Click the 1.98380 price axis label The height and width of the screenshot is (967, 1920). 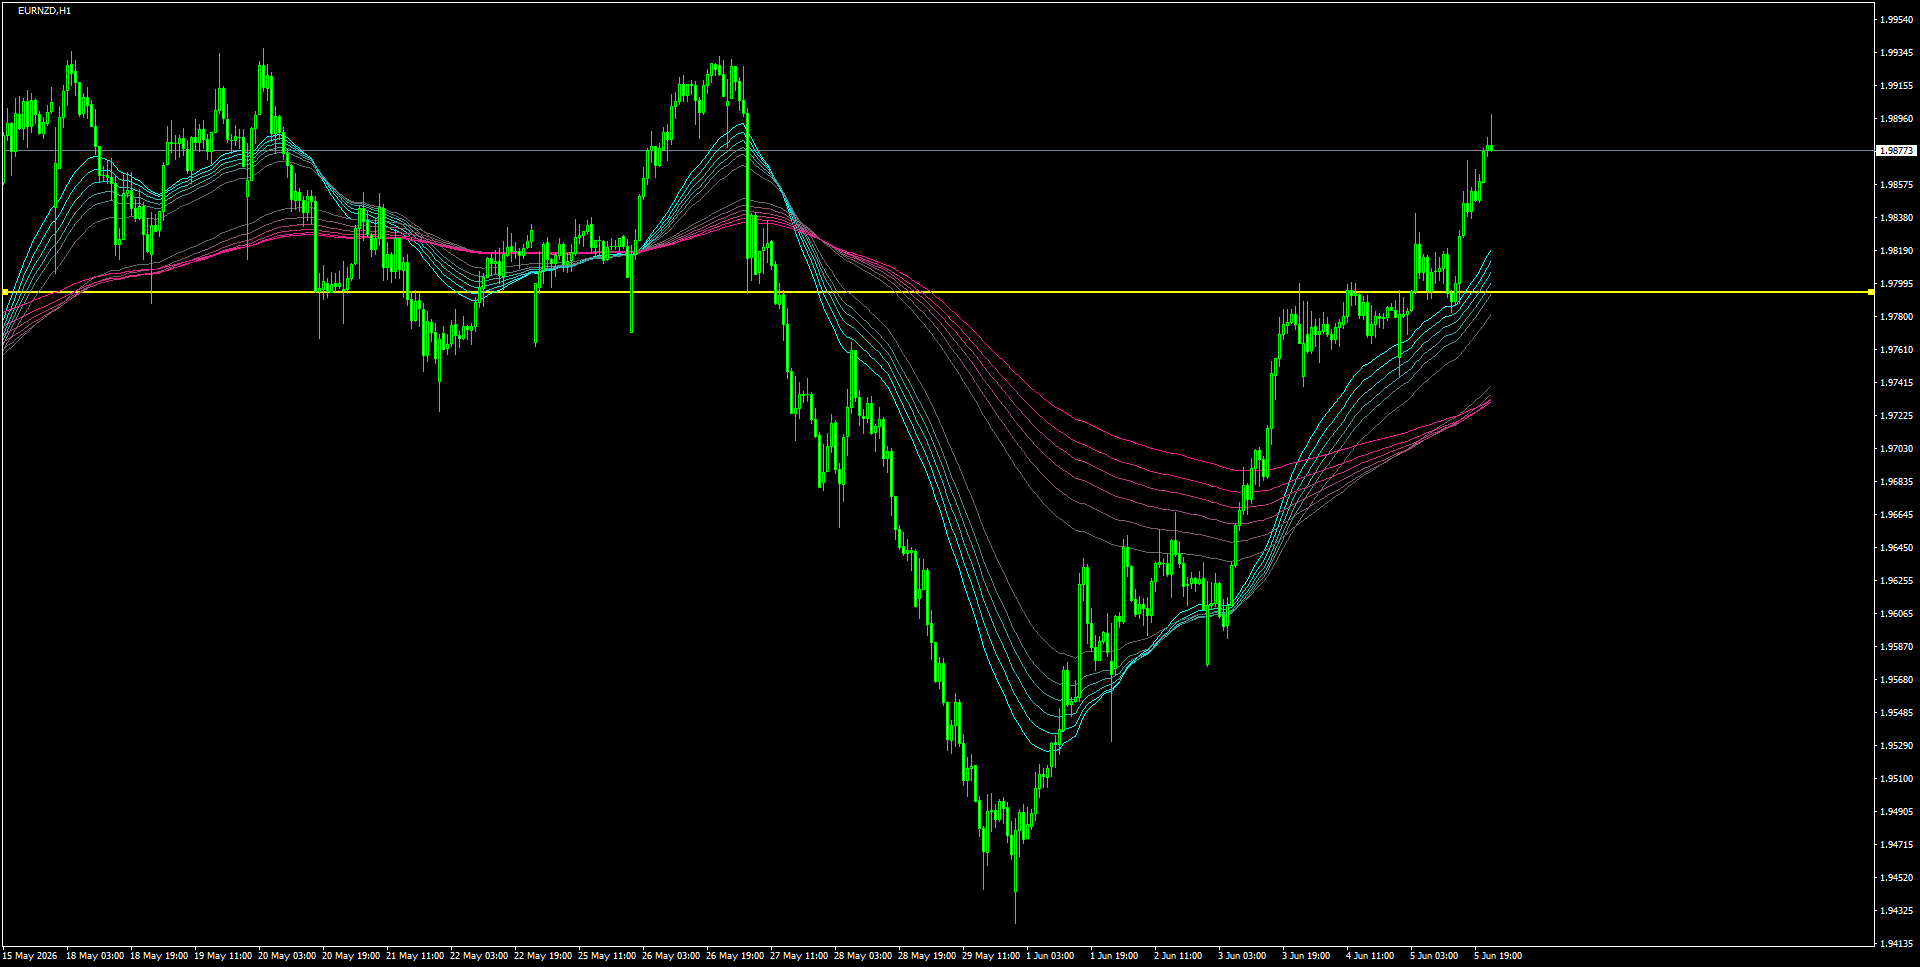(x=1897, y=218)
